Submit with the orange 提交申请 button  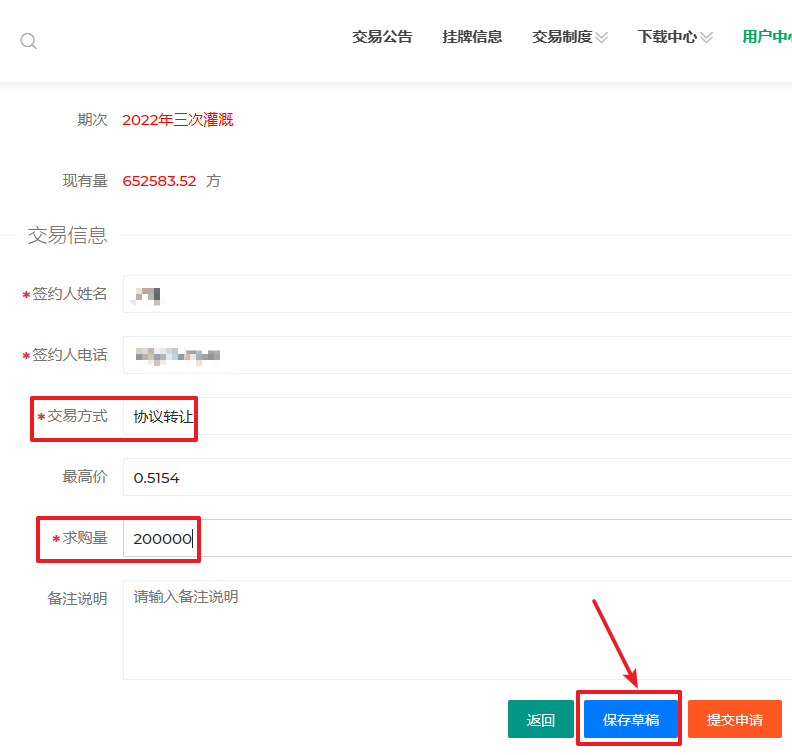pos(734,719)
